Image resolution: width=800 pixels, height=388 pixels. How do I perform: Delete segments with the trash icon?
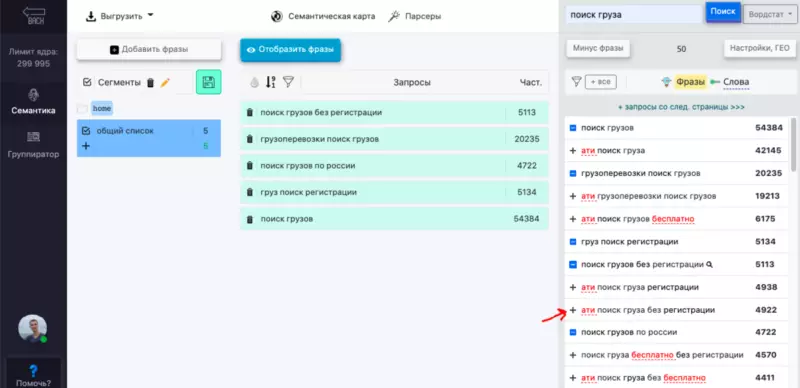click(150, 83)
